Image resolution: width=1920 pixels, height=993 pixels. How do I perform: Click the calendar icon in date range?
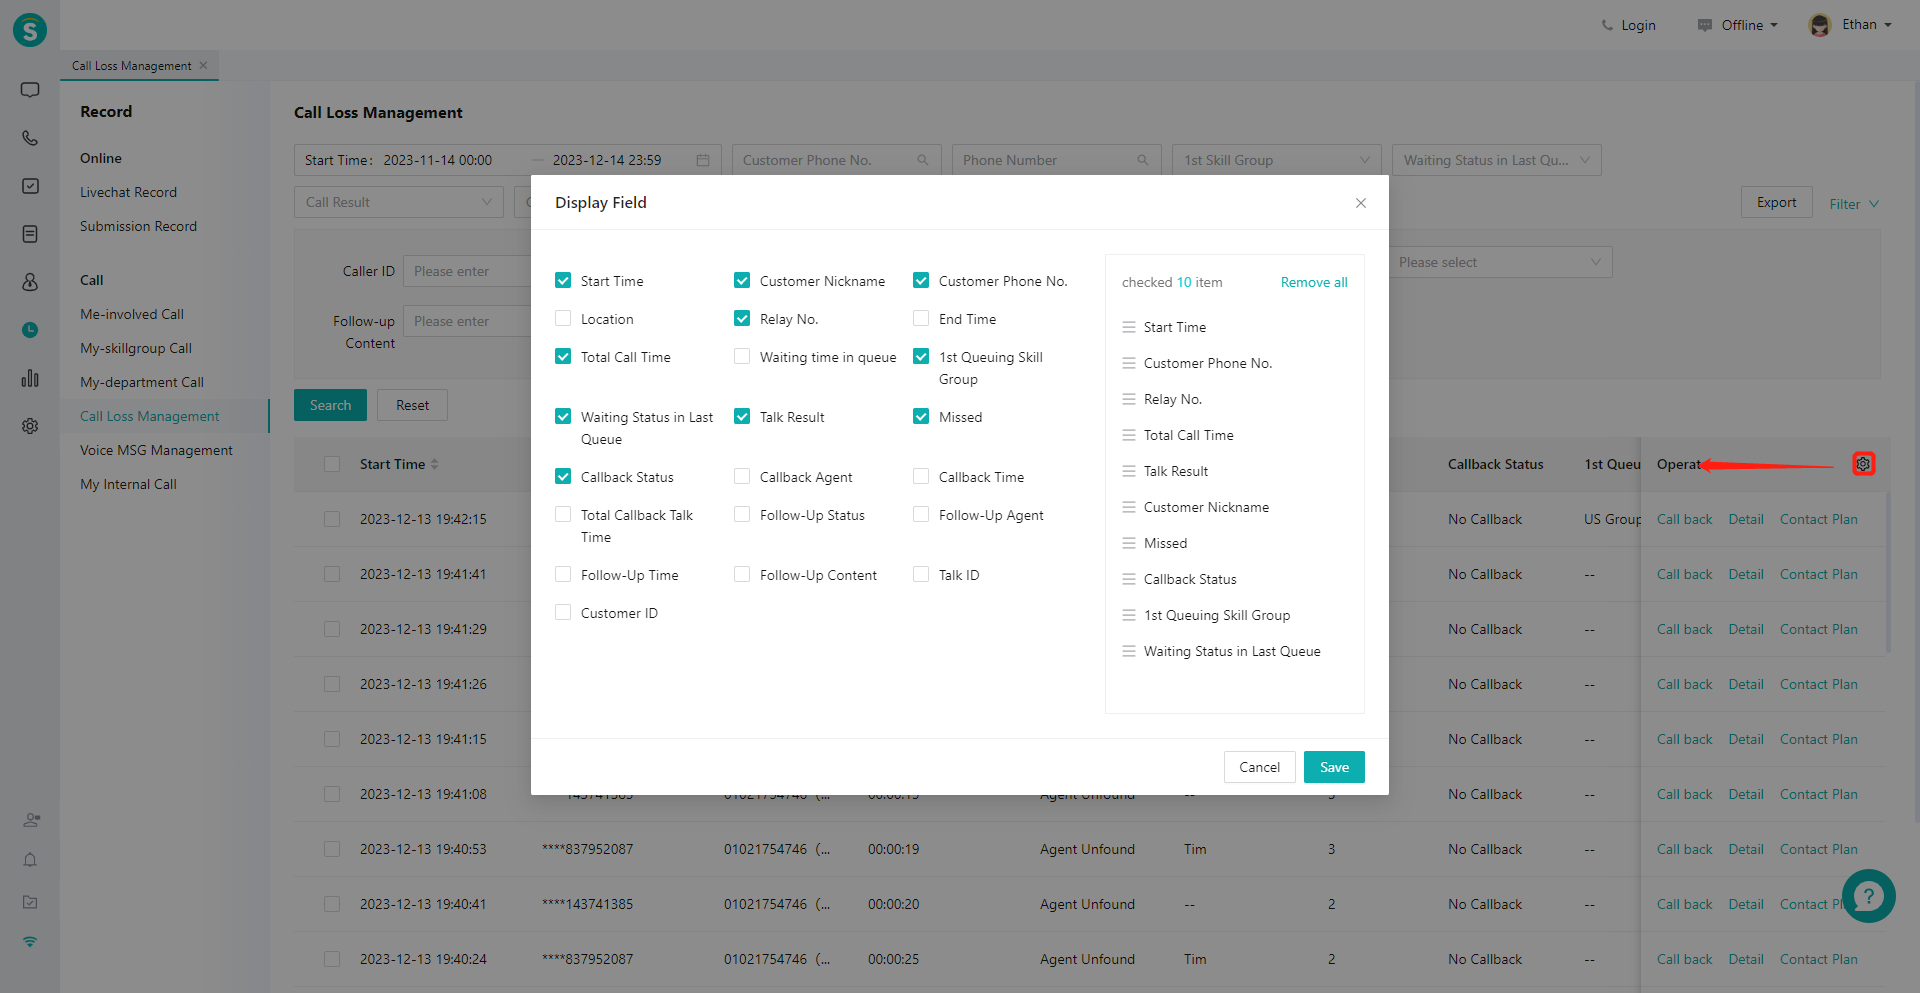tap(703, 160)
